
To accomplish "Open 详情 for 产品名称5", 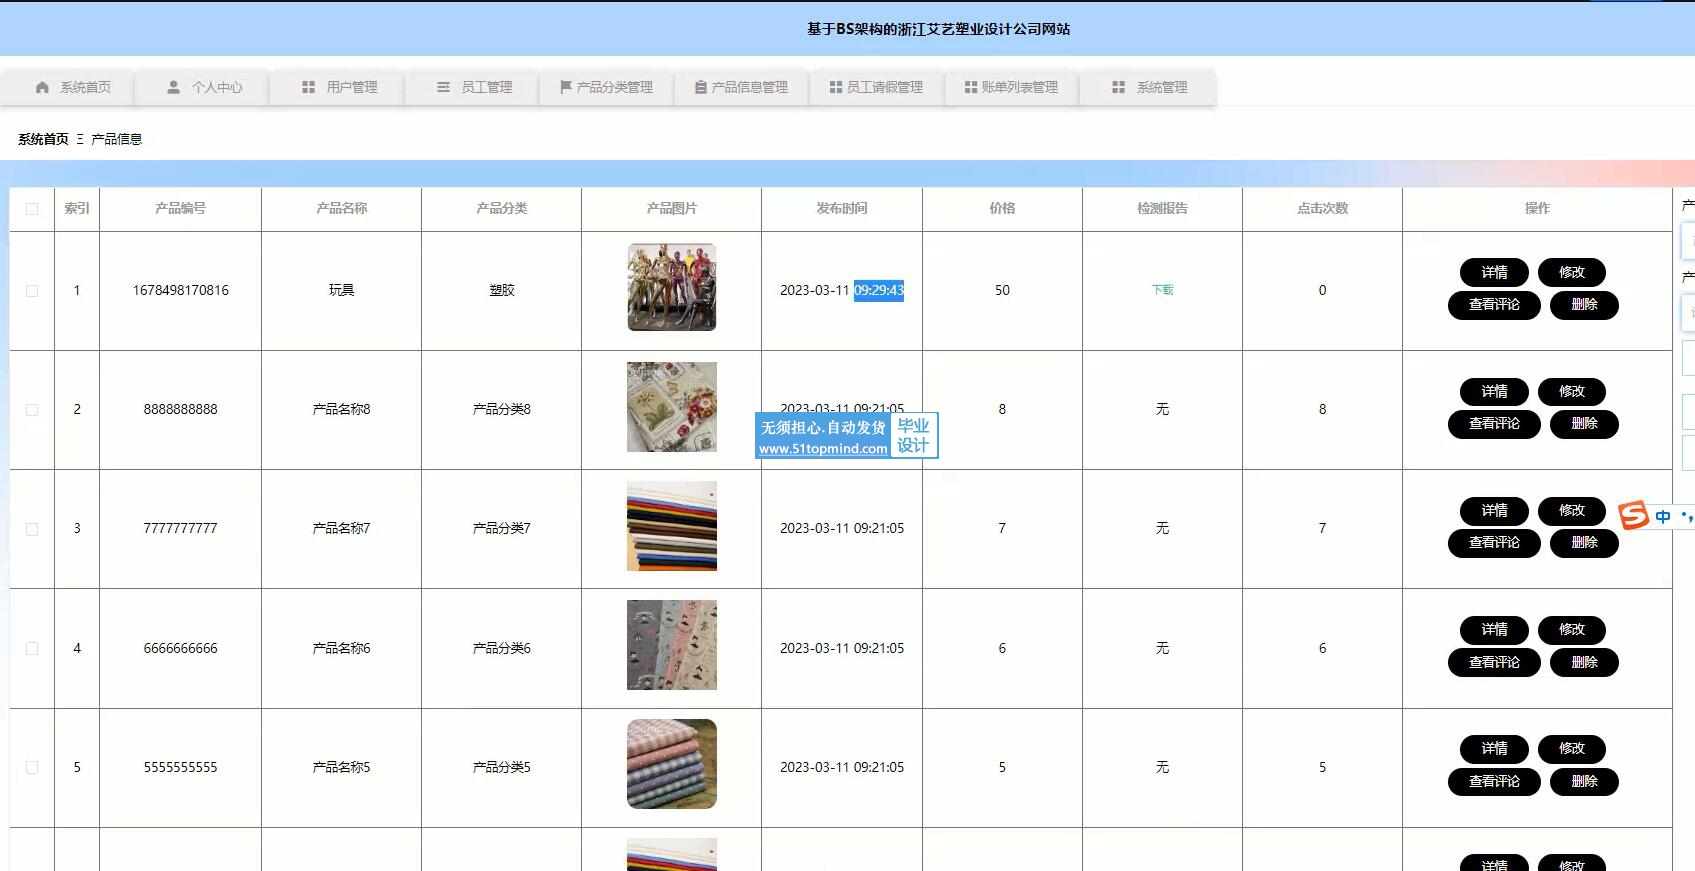I will 1494,749.
